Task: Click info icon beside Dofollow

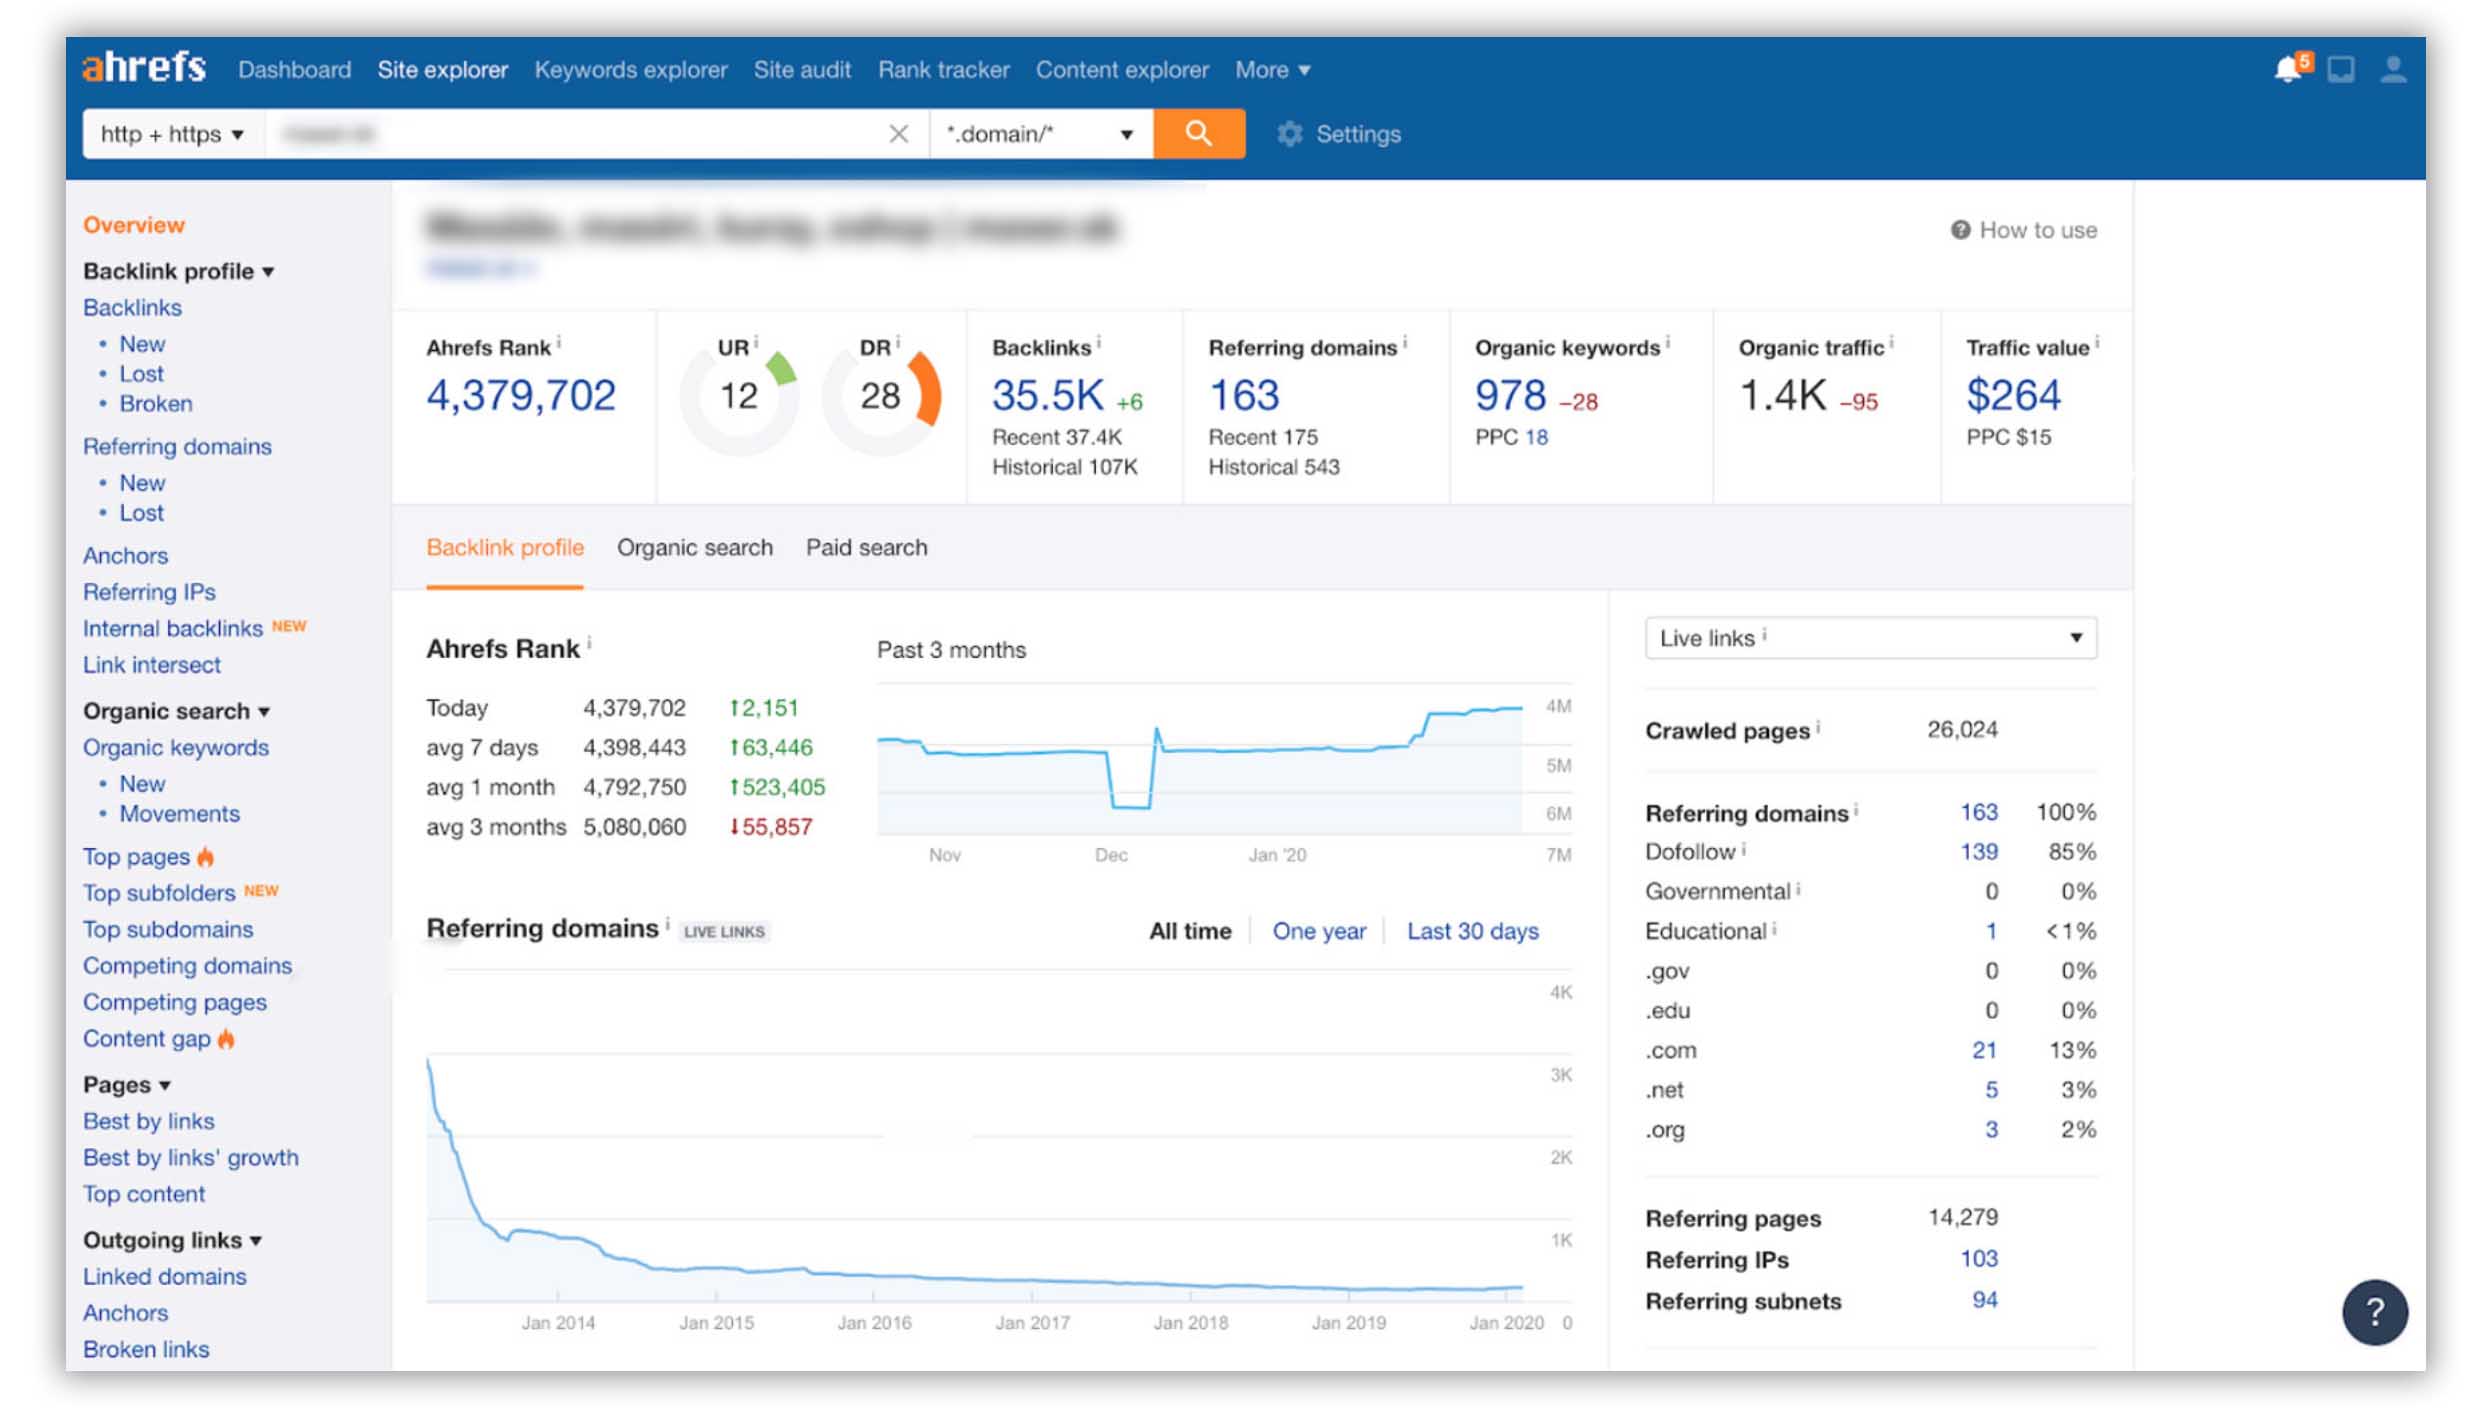Action: (1743, 849)
